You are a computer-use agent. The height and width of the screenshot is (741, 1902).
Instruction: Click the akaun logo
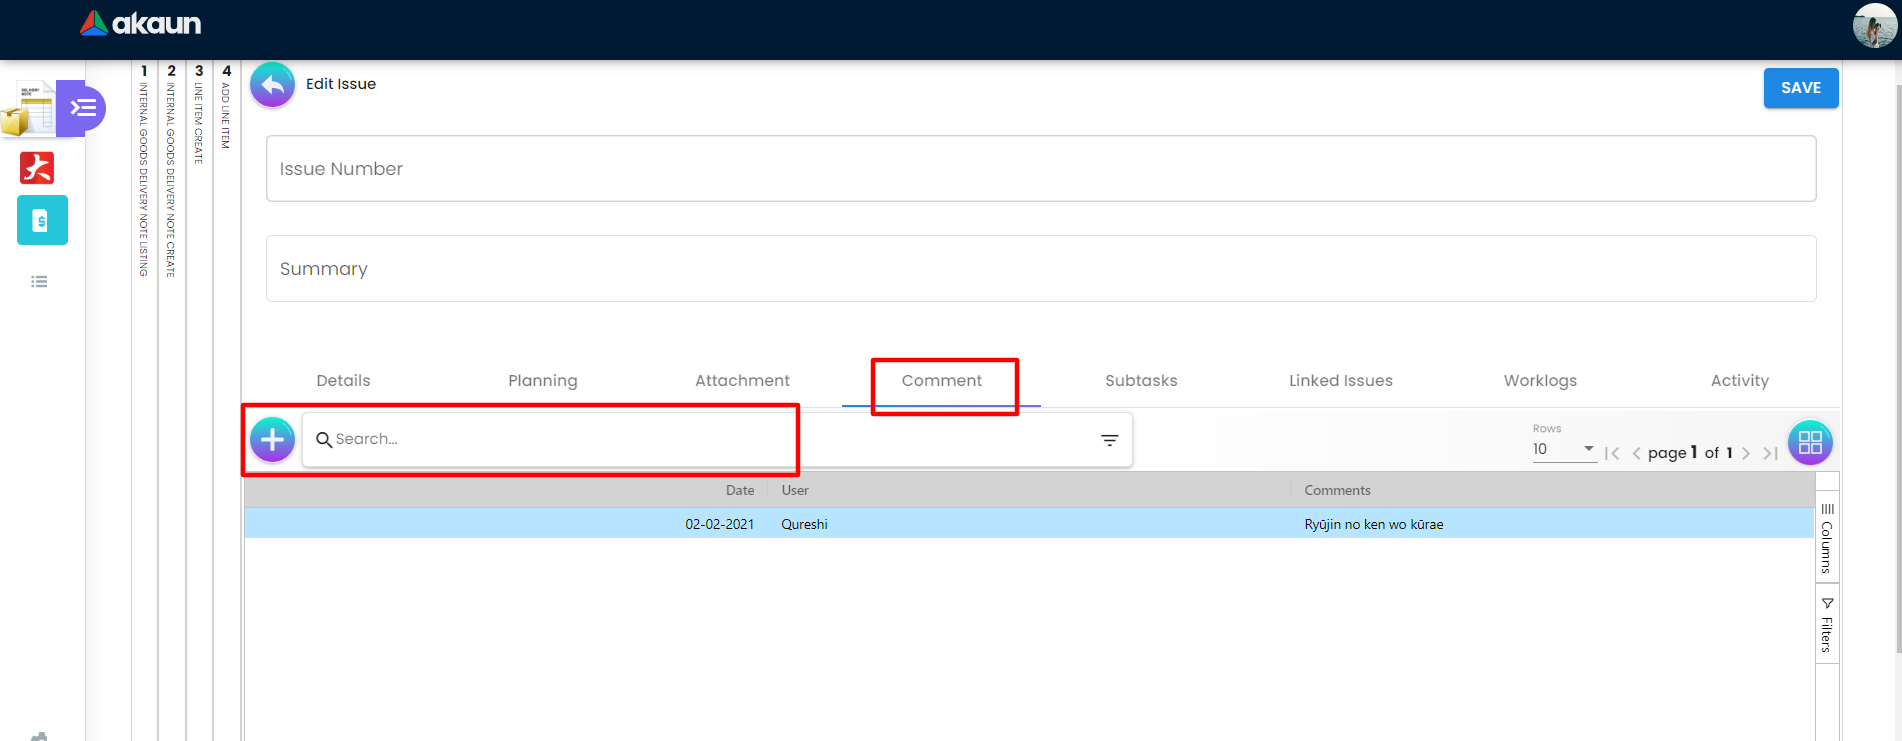coord(140,23)
